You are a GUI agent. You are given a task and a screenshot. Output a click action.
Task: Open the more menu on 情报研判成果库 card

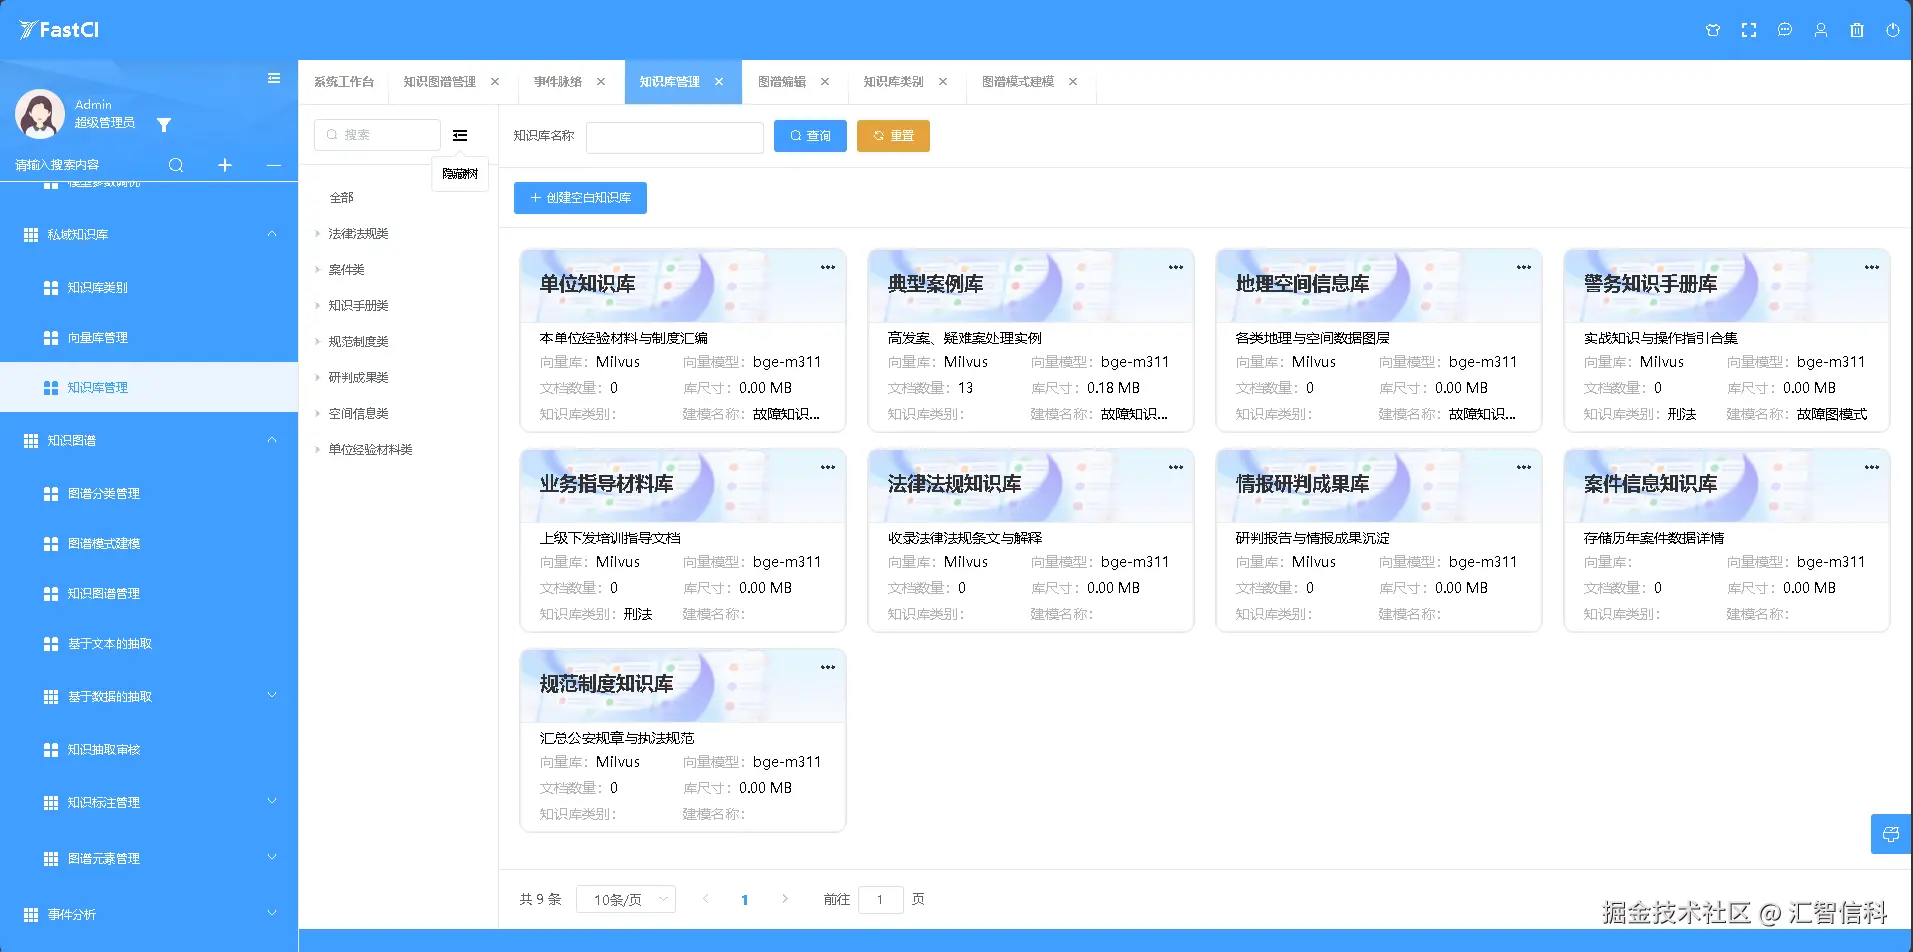pos(1524,467)
